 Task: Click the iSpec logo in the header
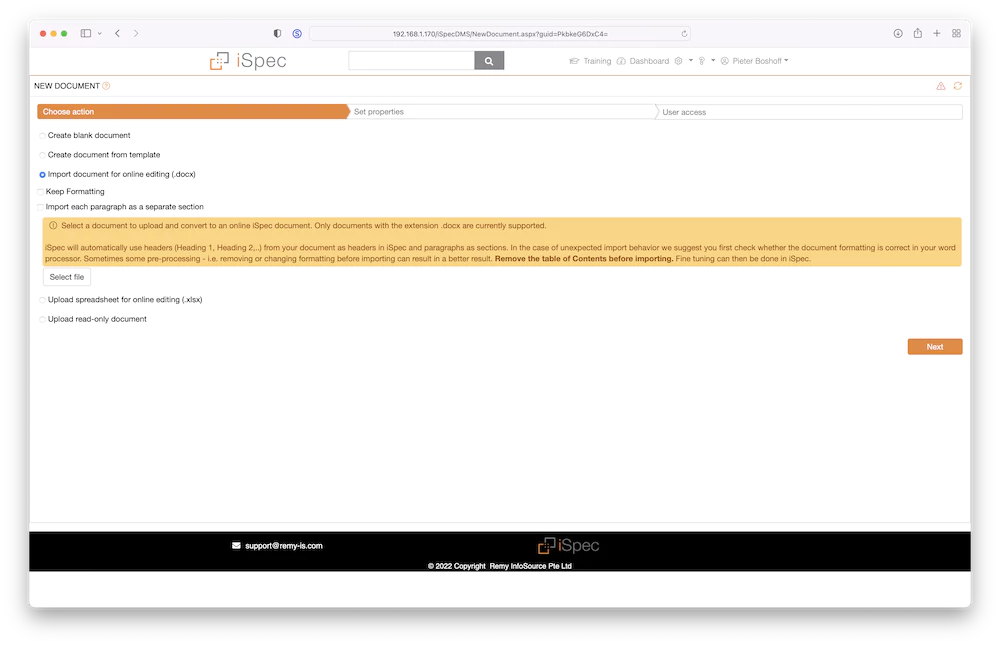tap(248, 61)
